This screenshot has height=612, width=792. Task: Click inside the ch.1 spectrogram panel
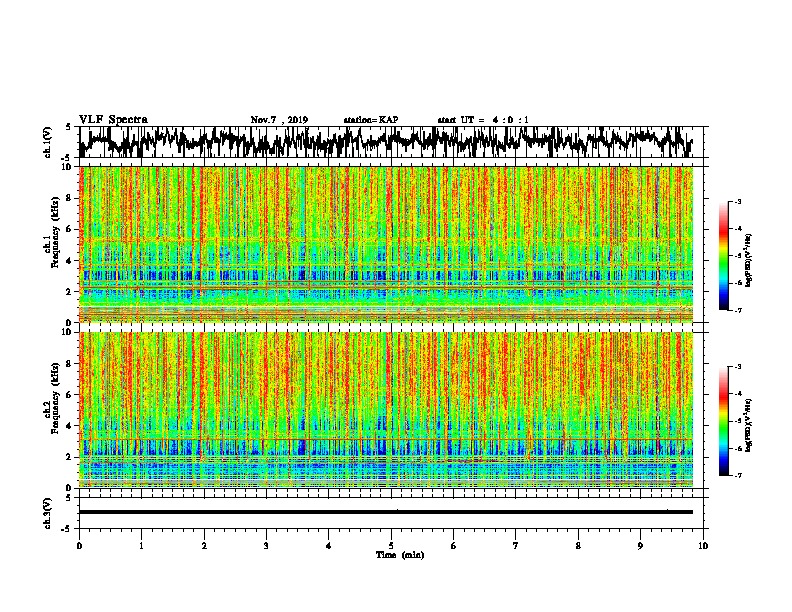coord(386,244)
